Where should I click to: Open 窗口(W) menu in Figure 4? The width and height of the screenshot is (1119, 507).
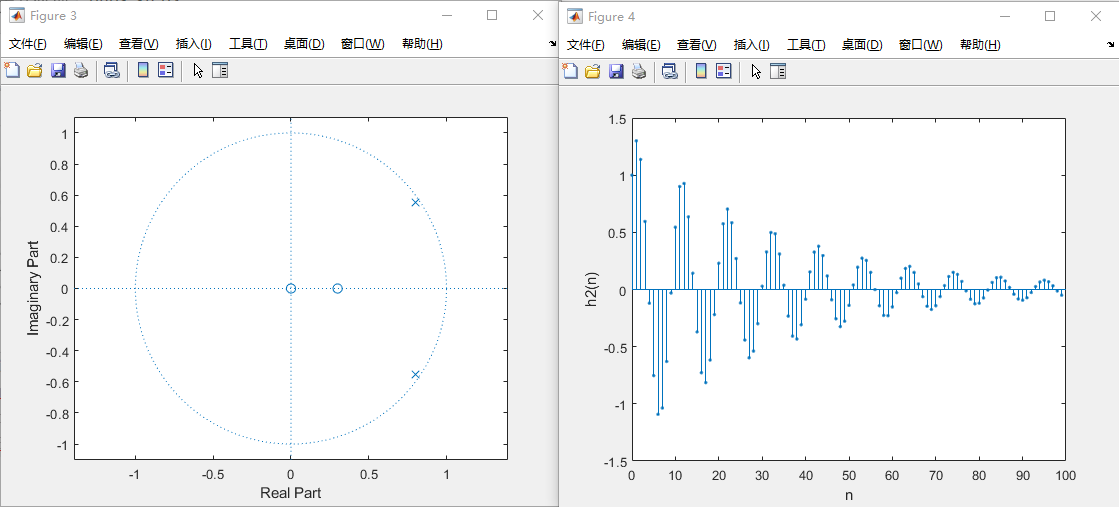(921, 44)
